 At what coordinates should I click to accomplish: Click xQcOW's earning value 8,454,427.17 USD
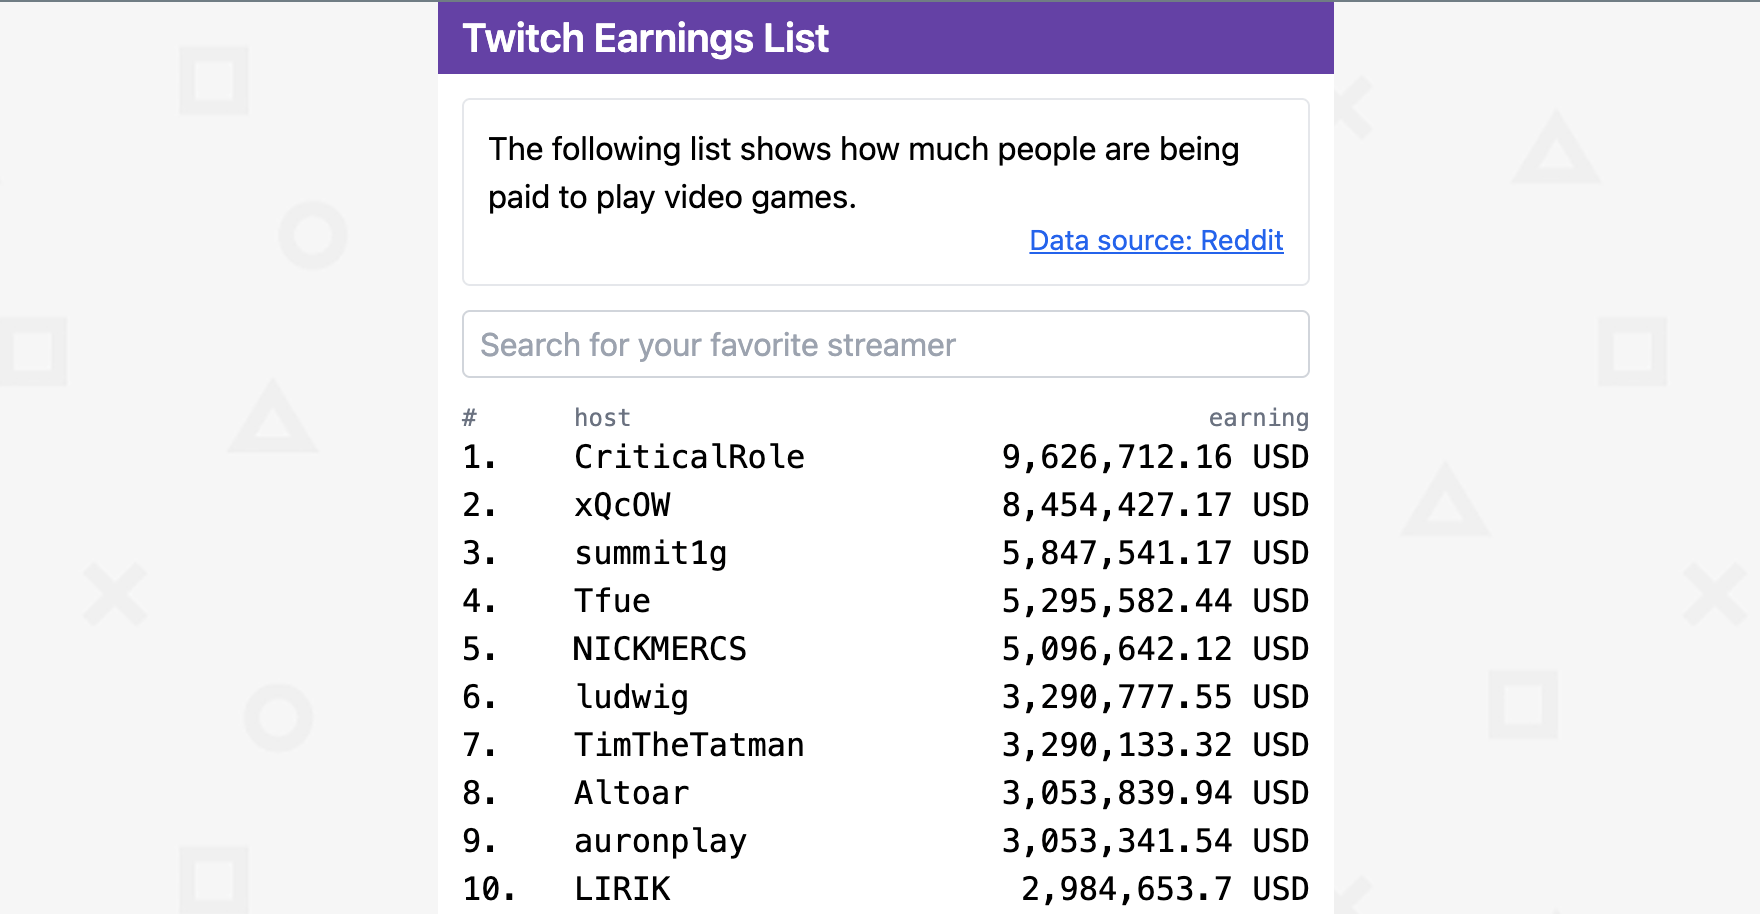click(x=1156, y=505)
